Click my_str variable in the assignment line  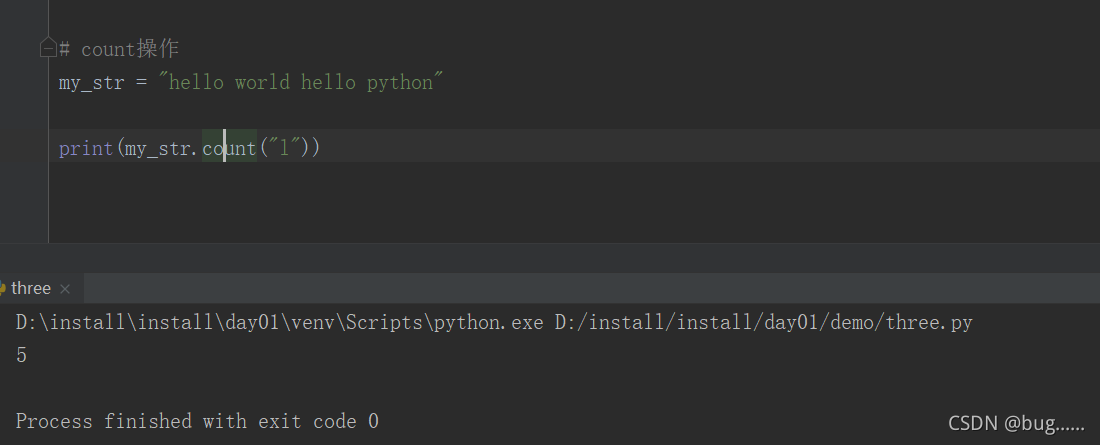pos(92,82)
